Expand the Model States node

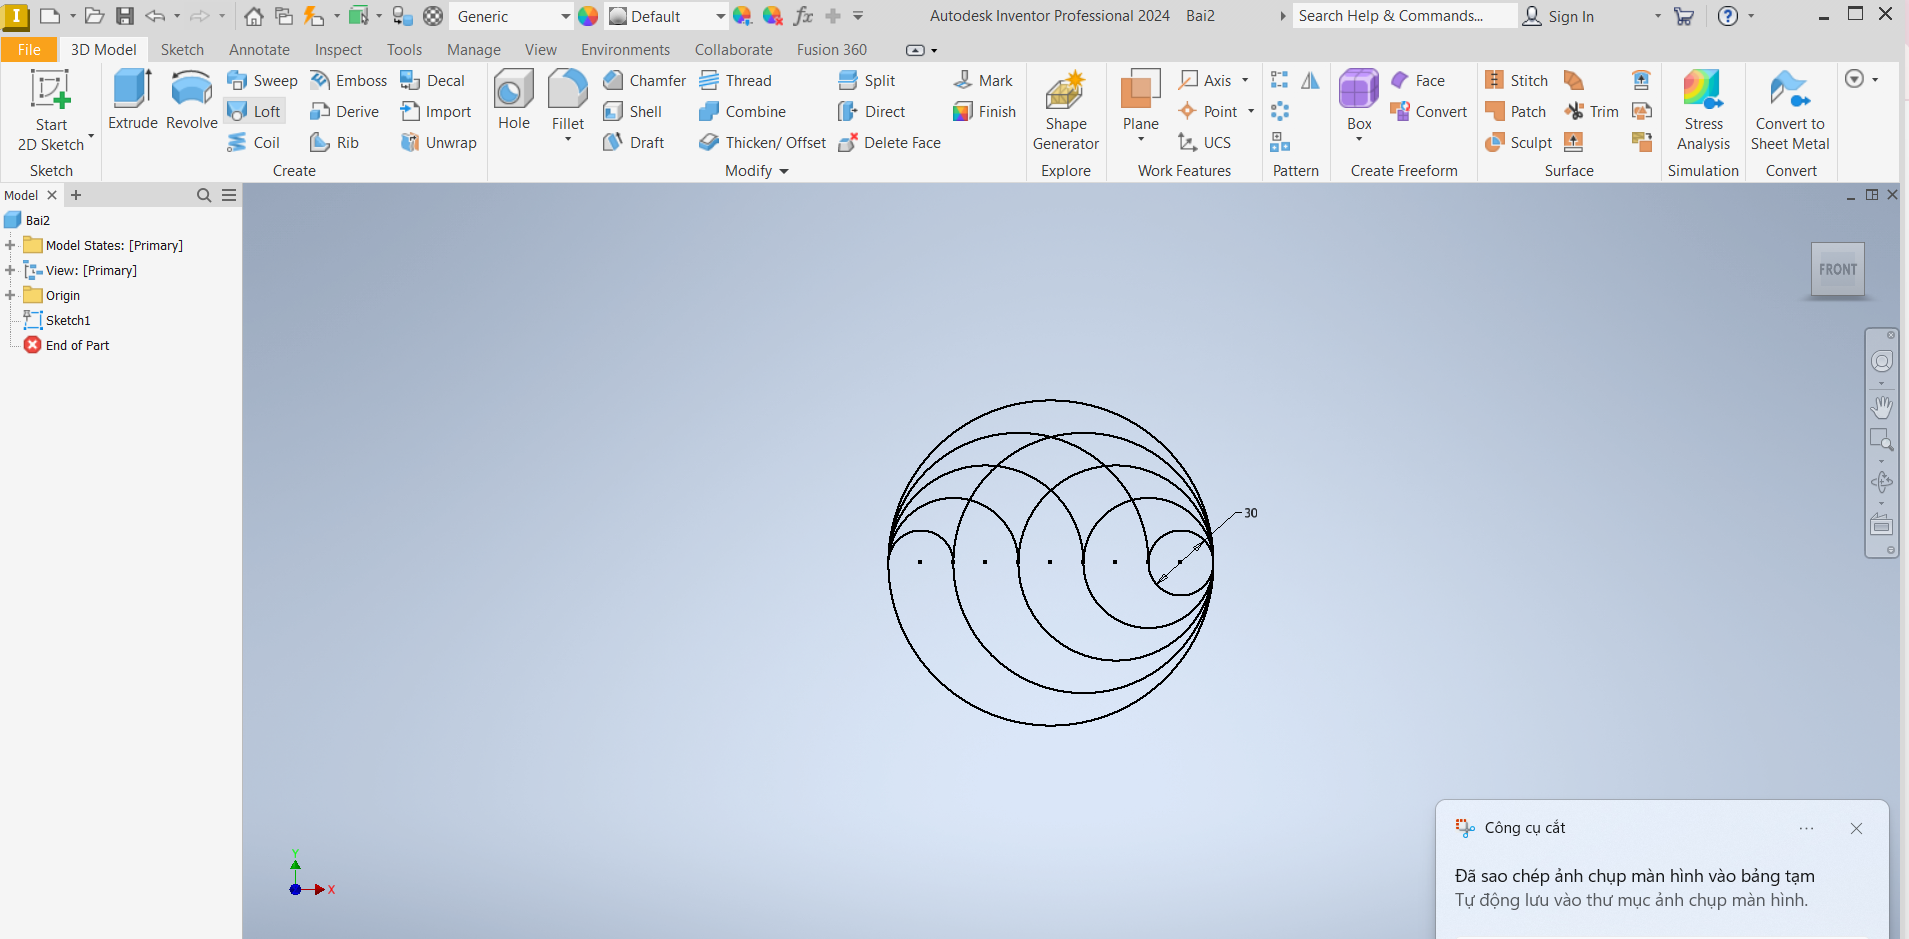click(x=10, y=245)
